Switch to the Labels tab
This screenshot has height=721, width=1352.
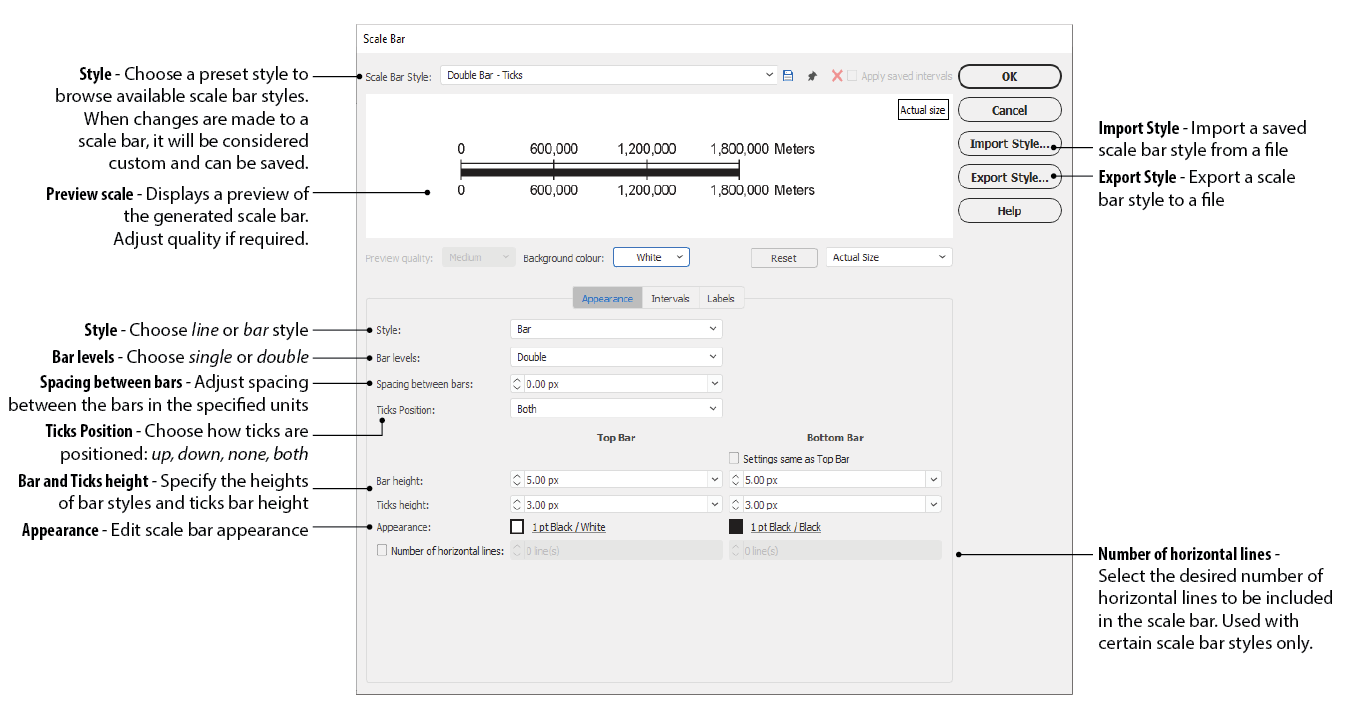coord(720,298)
